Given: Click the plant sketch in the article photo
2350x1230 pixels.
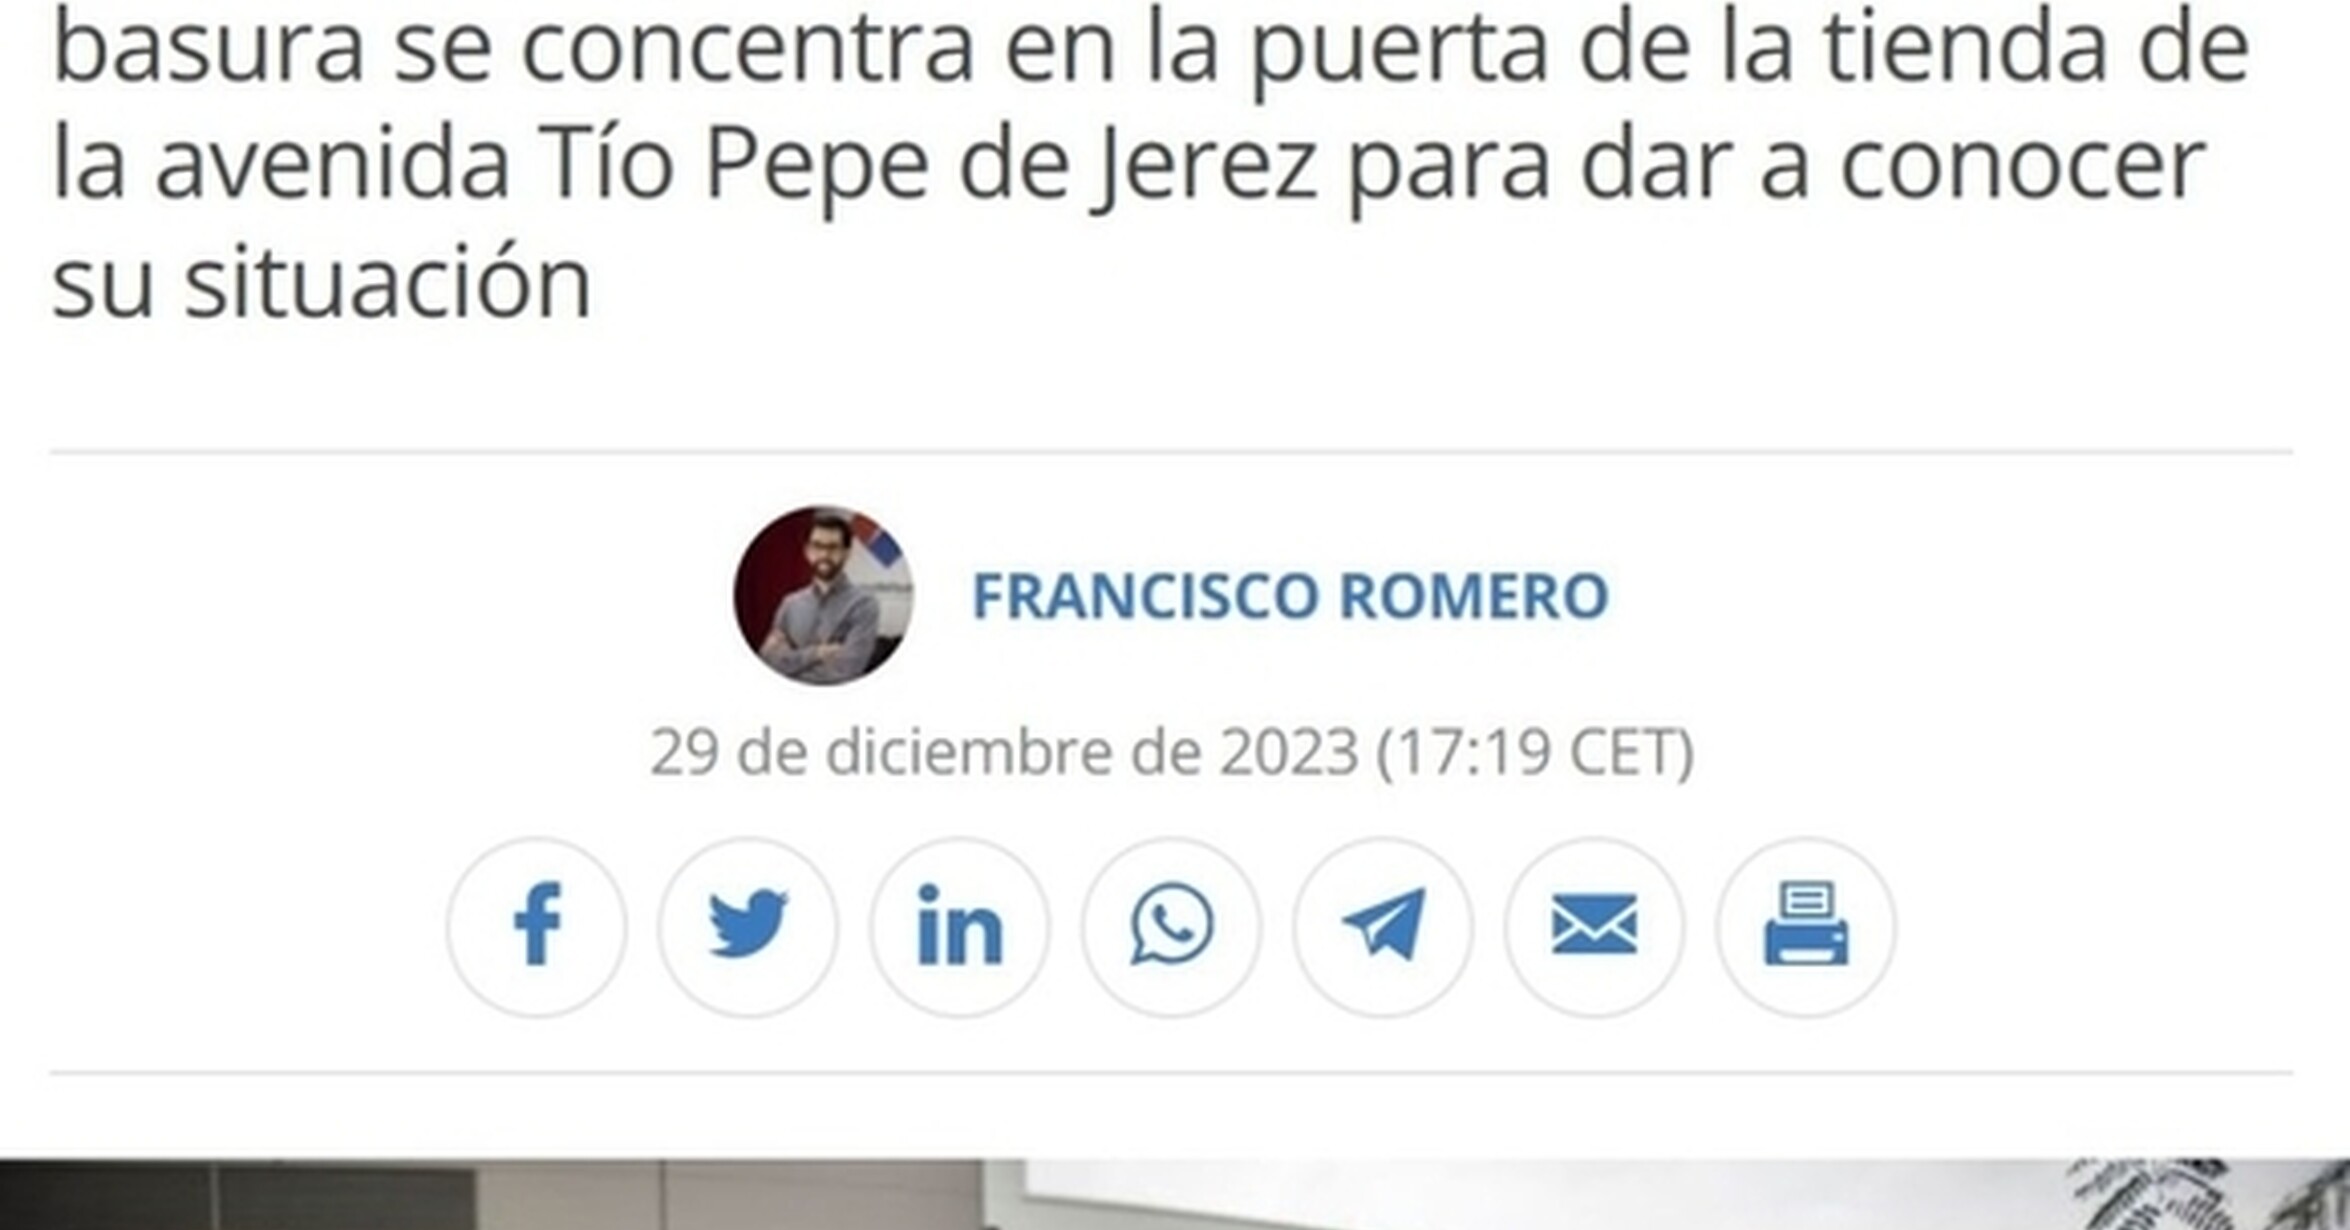Looking at the screenshot, I should click(2200, 1195).
